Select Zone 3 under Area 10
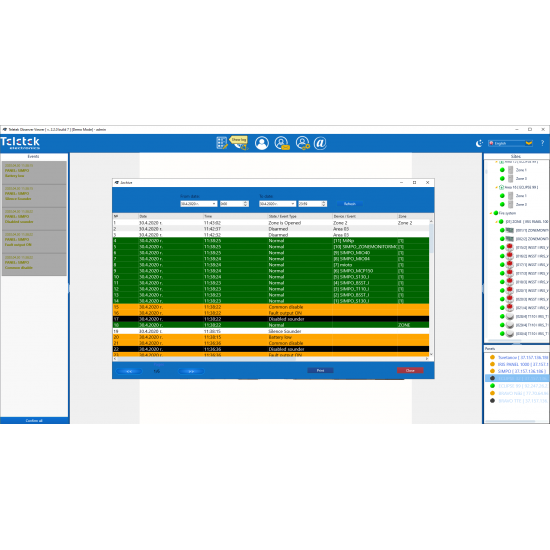Viewport: 550px width, 550px height. pyautogui.click(x=521, y=204)
